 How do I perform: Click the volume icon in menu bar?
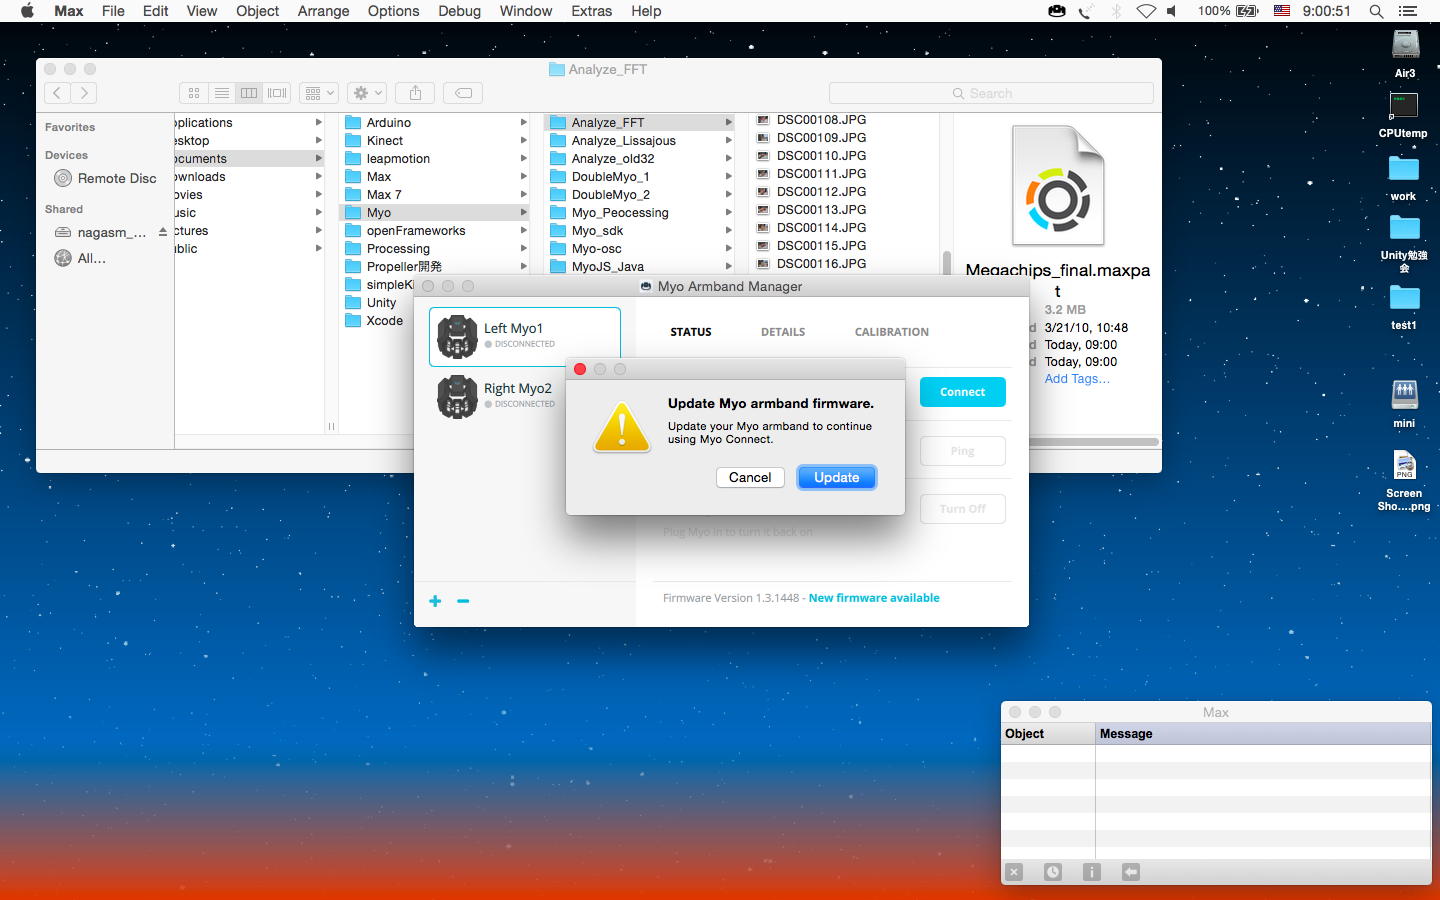coord(1171,11)
